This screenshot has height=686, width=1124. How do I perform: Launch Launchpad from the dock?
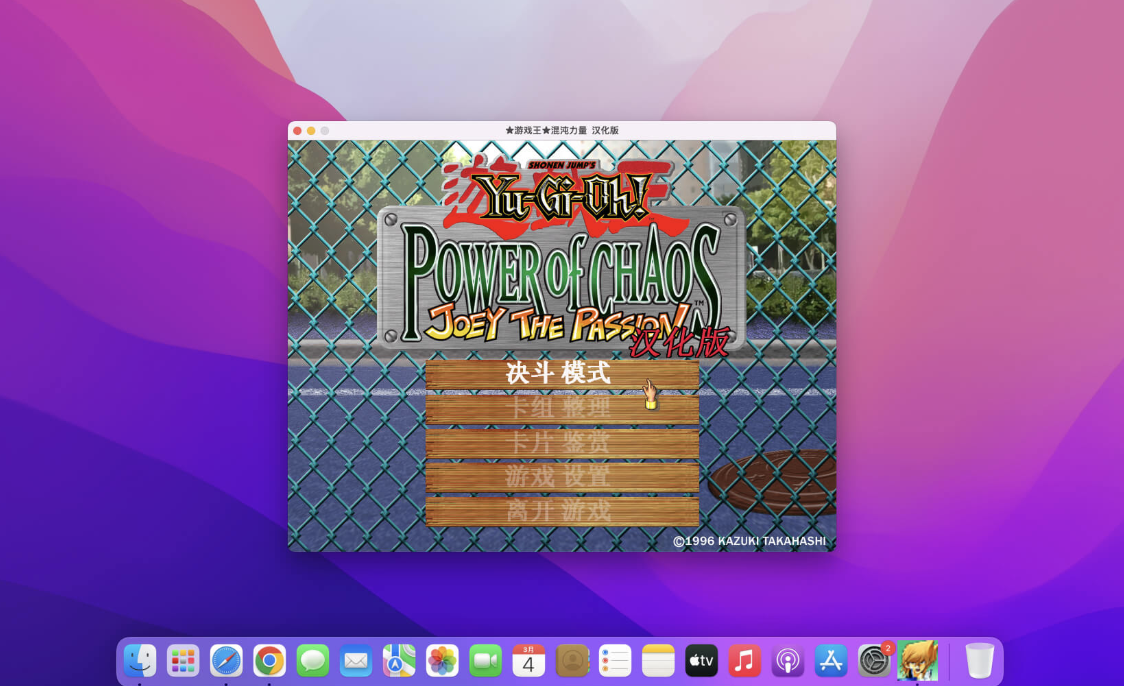pyautogui.click(x=183, y=660)
